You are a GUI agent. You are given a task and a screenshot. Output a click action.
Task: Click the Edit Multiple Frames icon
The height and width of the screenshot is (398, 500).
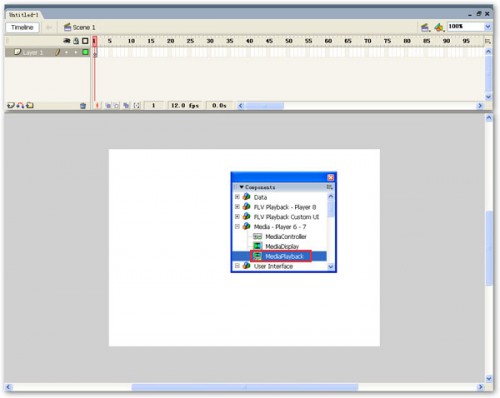pyautogui.click(x=126, y=106)
